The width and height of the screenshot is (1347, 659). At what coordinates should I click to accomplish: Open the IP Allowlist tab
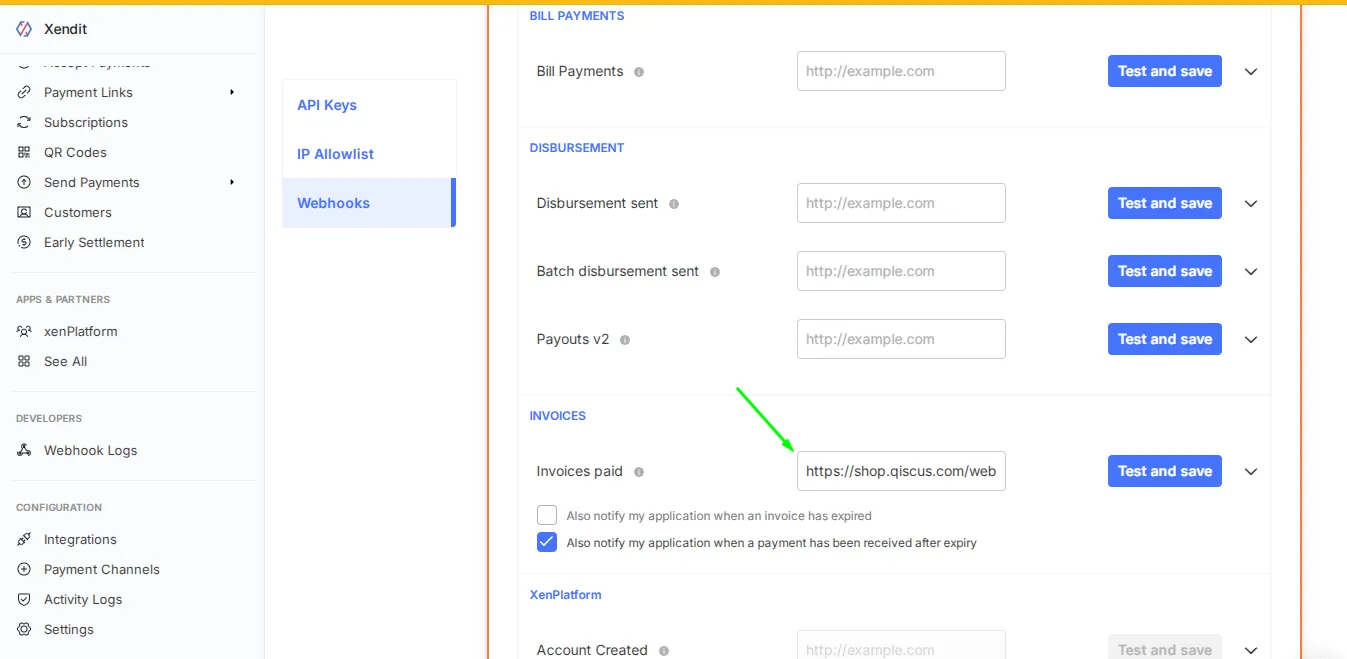pyautogui.click(x=335, y=154)
